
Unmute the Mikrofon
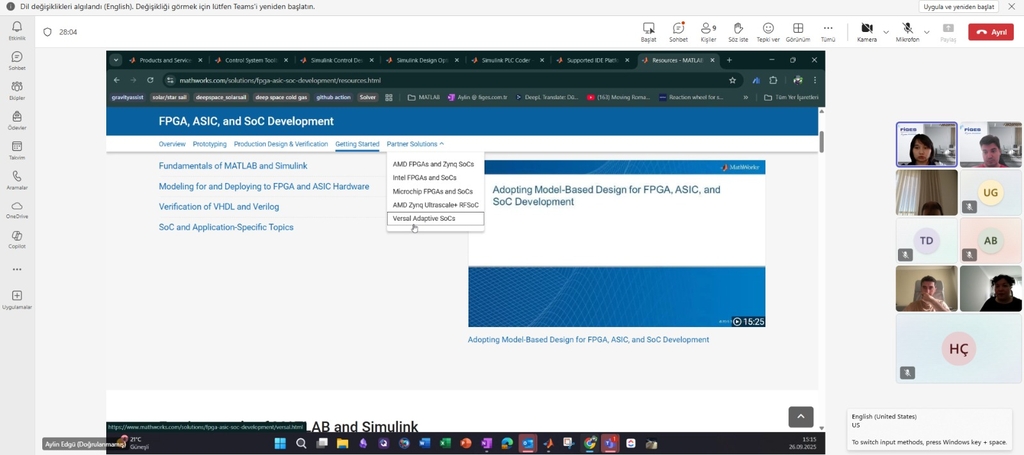[x=907, y=31]
